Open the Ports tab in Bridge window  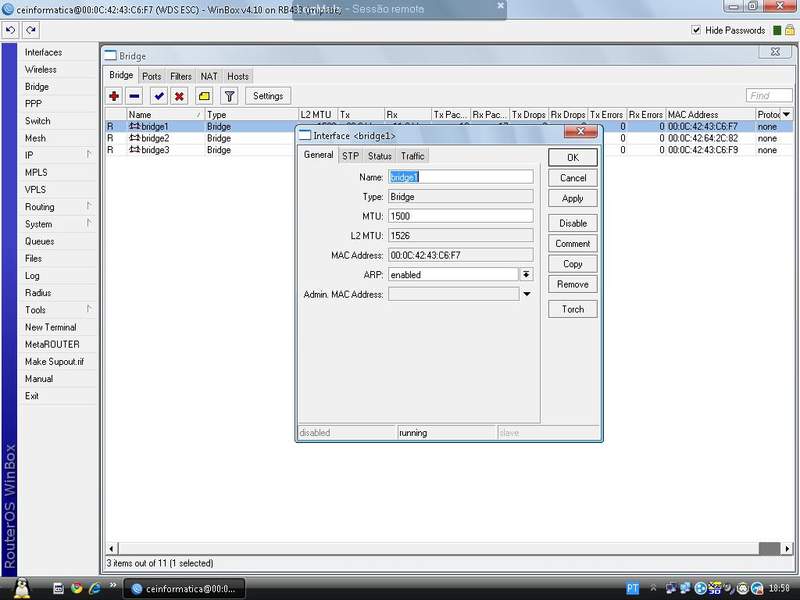click(x=151, y=76)
